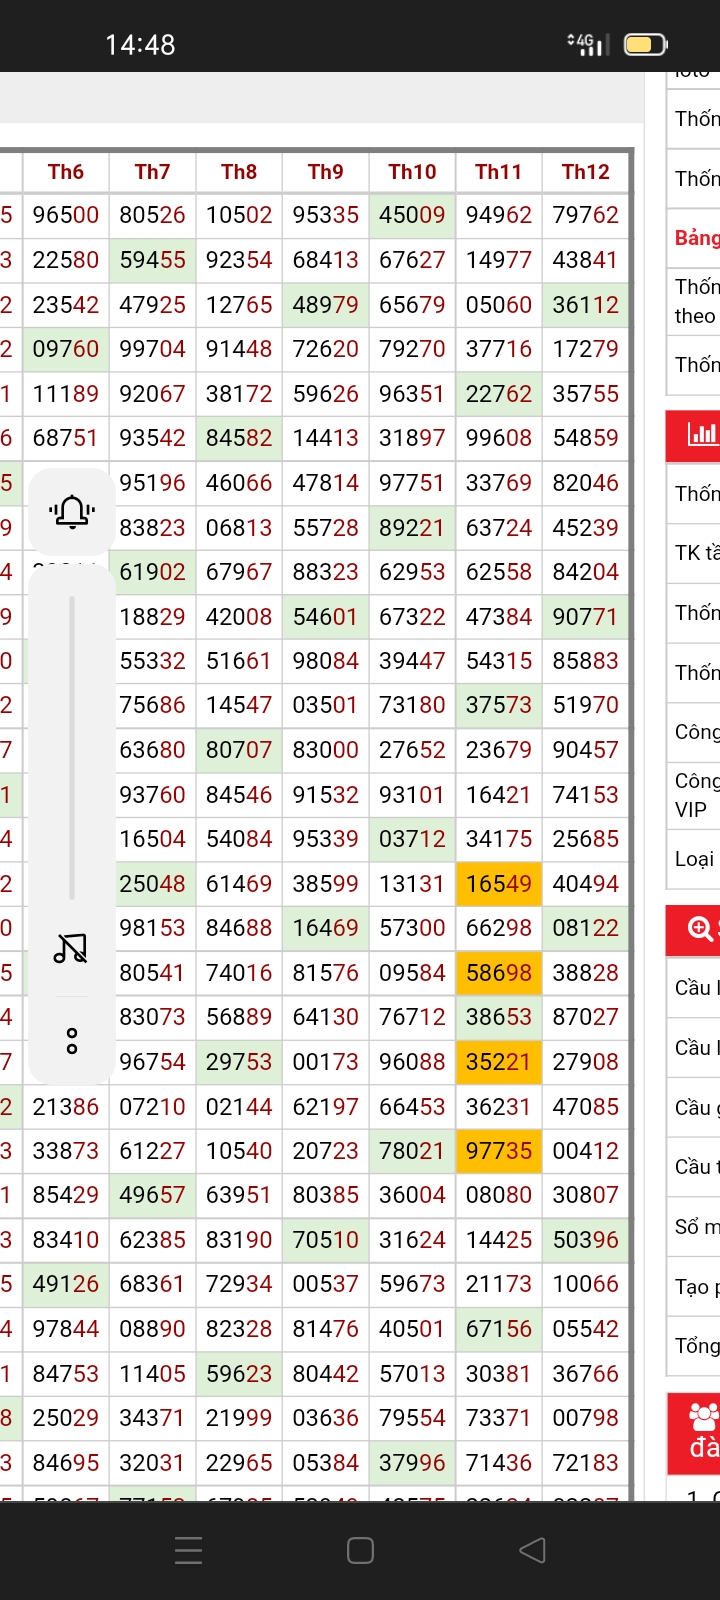Toggle media mute with crossed-out music note
This screenshot has width=720, height=1600.
pyautogui.click(x=71, y=947)
